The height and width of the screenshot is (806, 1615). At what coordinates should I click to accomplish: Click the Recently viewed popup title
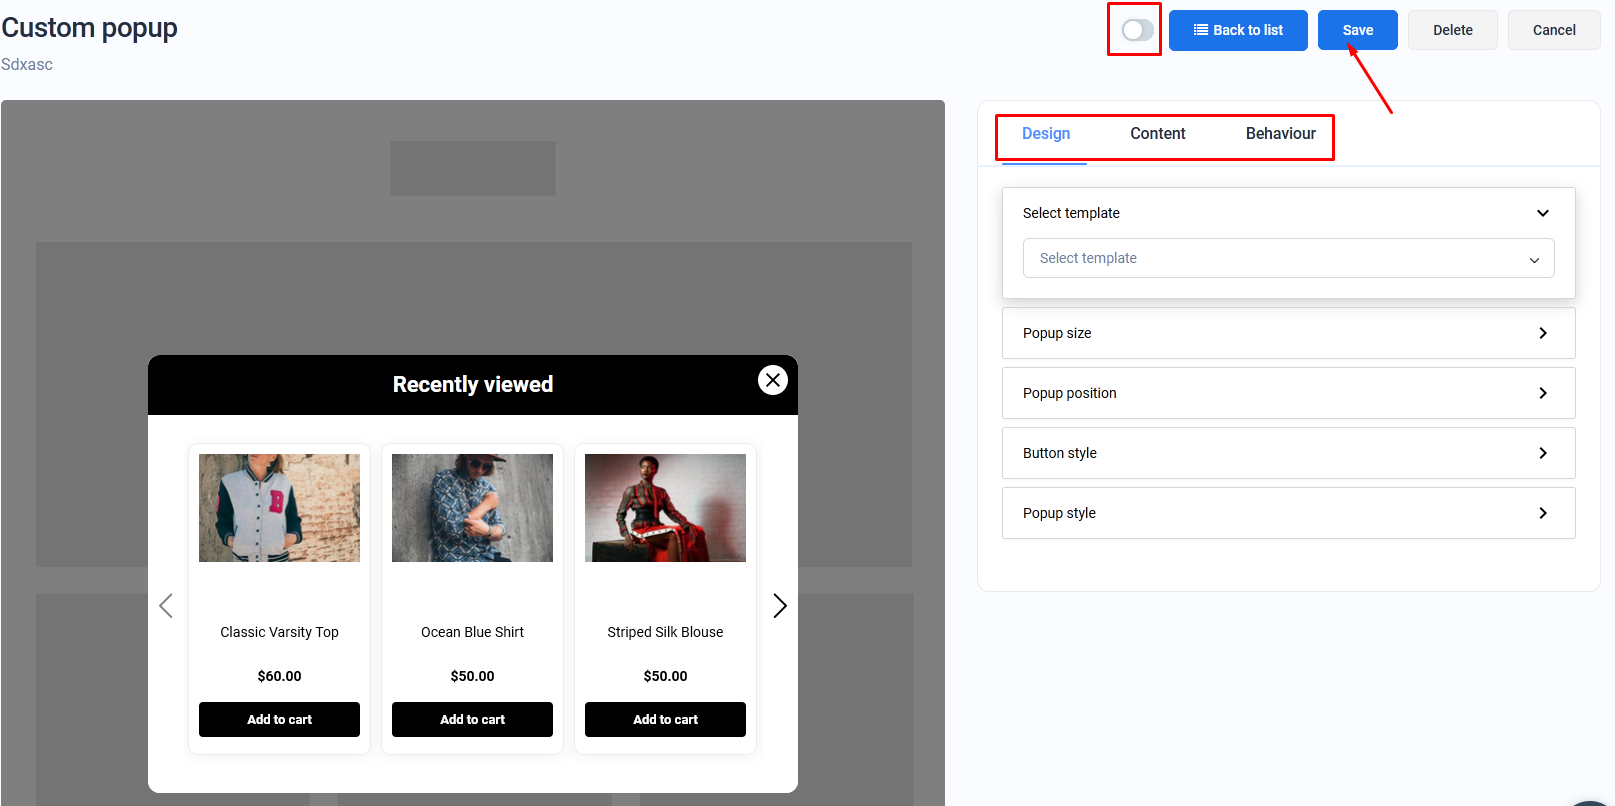[473, 384]
